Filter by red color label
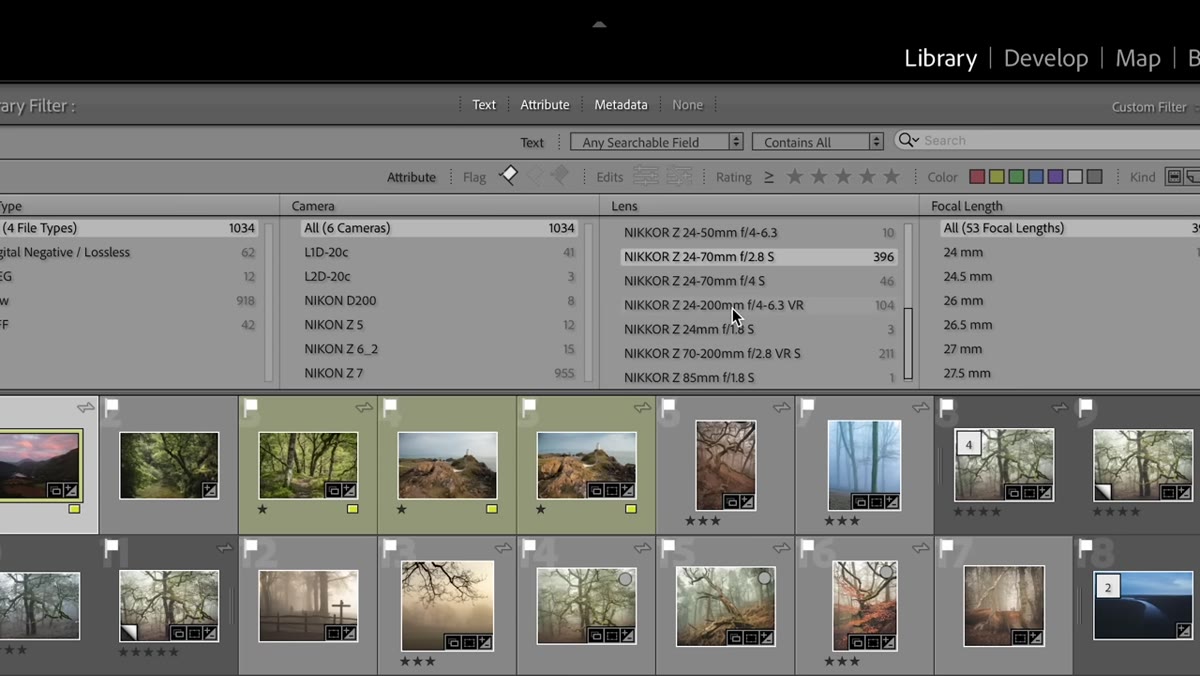The height and width of the screenshot is (676, 1200). point(977,177)
